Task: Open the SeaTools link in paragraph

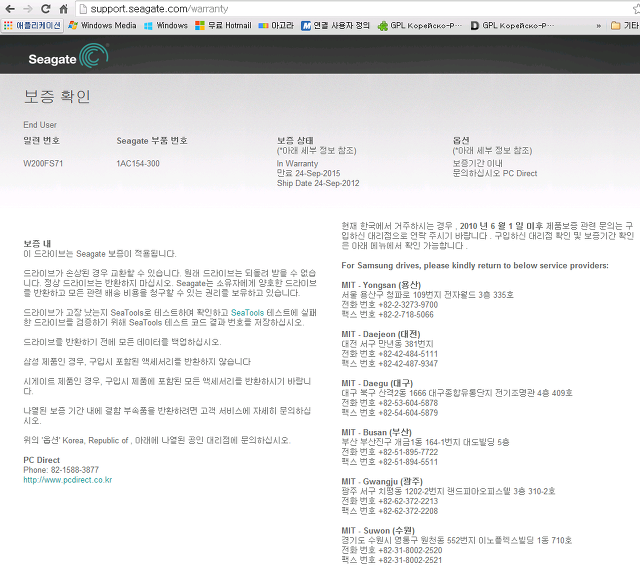Action: coord(247,313)
